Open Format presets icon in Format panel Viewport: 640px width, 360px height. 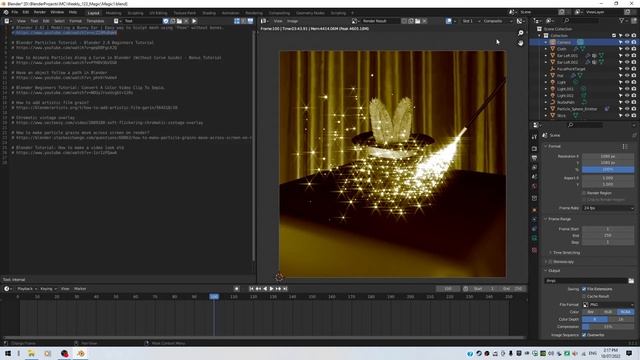(x=625, y=147)
